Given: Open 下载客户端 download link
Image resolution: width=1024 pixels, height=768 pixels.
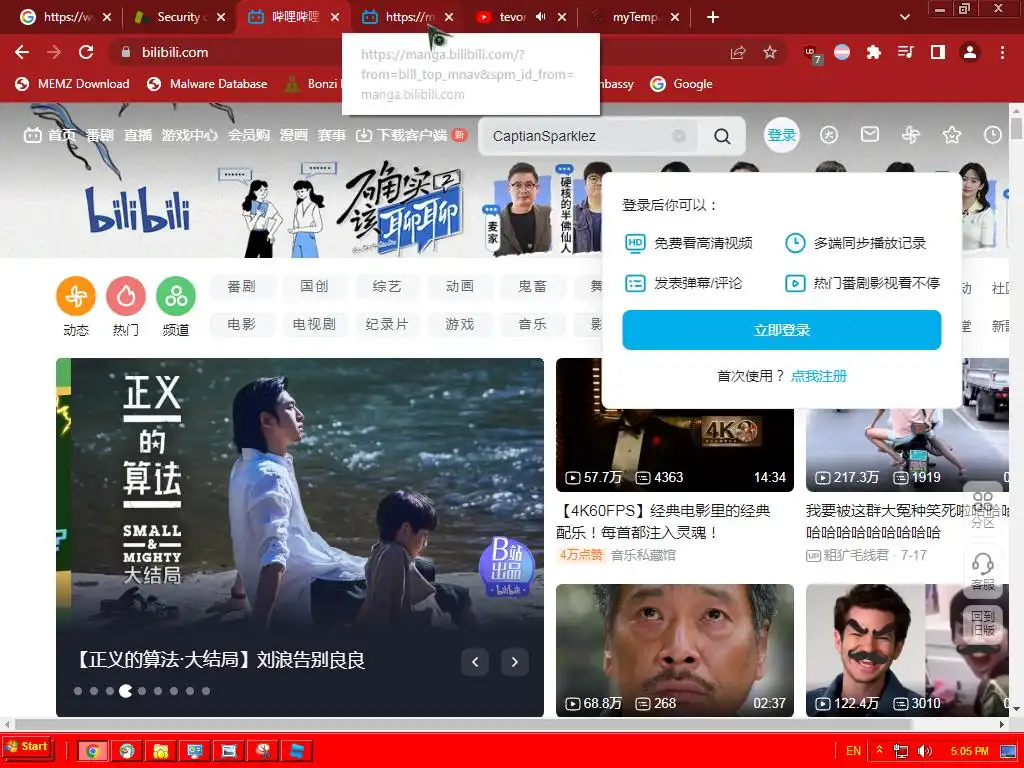Looking at the screenshot, I should point(411,135).
